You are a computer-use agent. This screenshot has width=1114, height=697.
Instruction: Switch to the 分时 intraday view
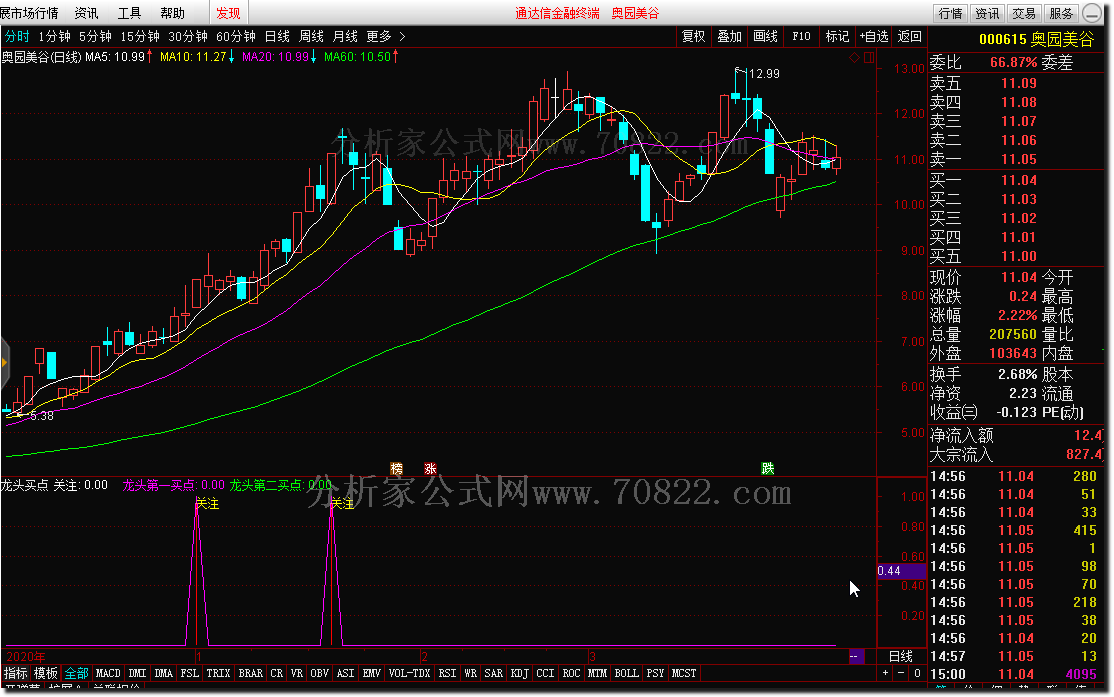click(17, 36)
